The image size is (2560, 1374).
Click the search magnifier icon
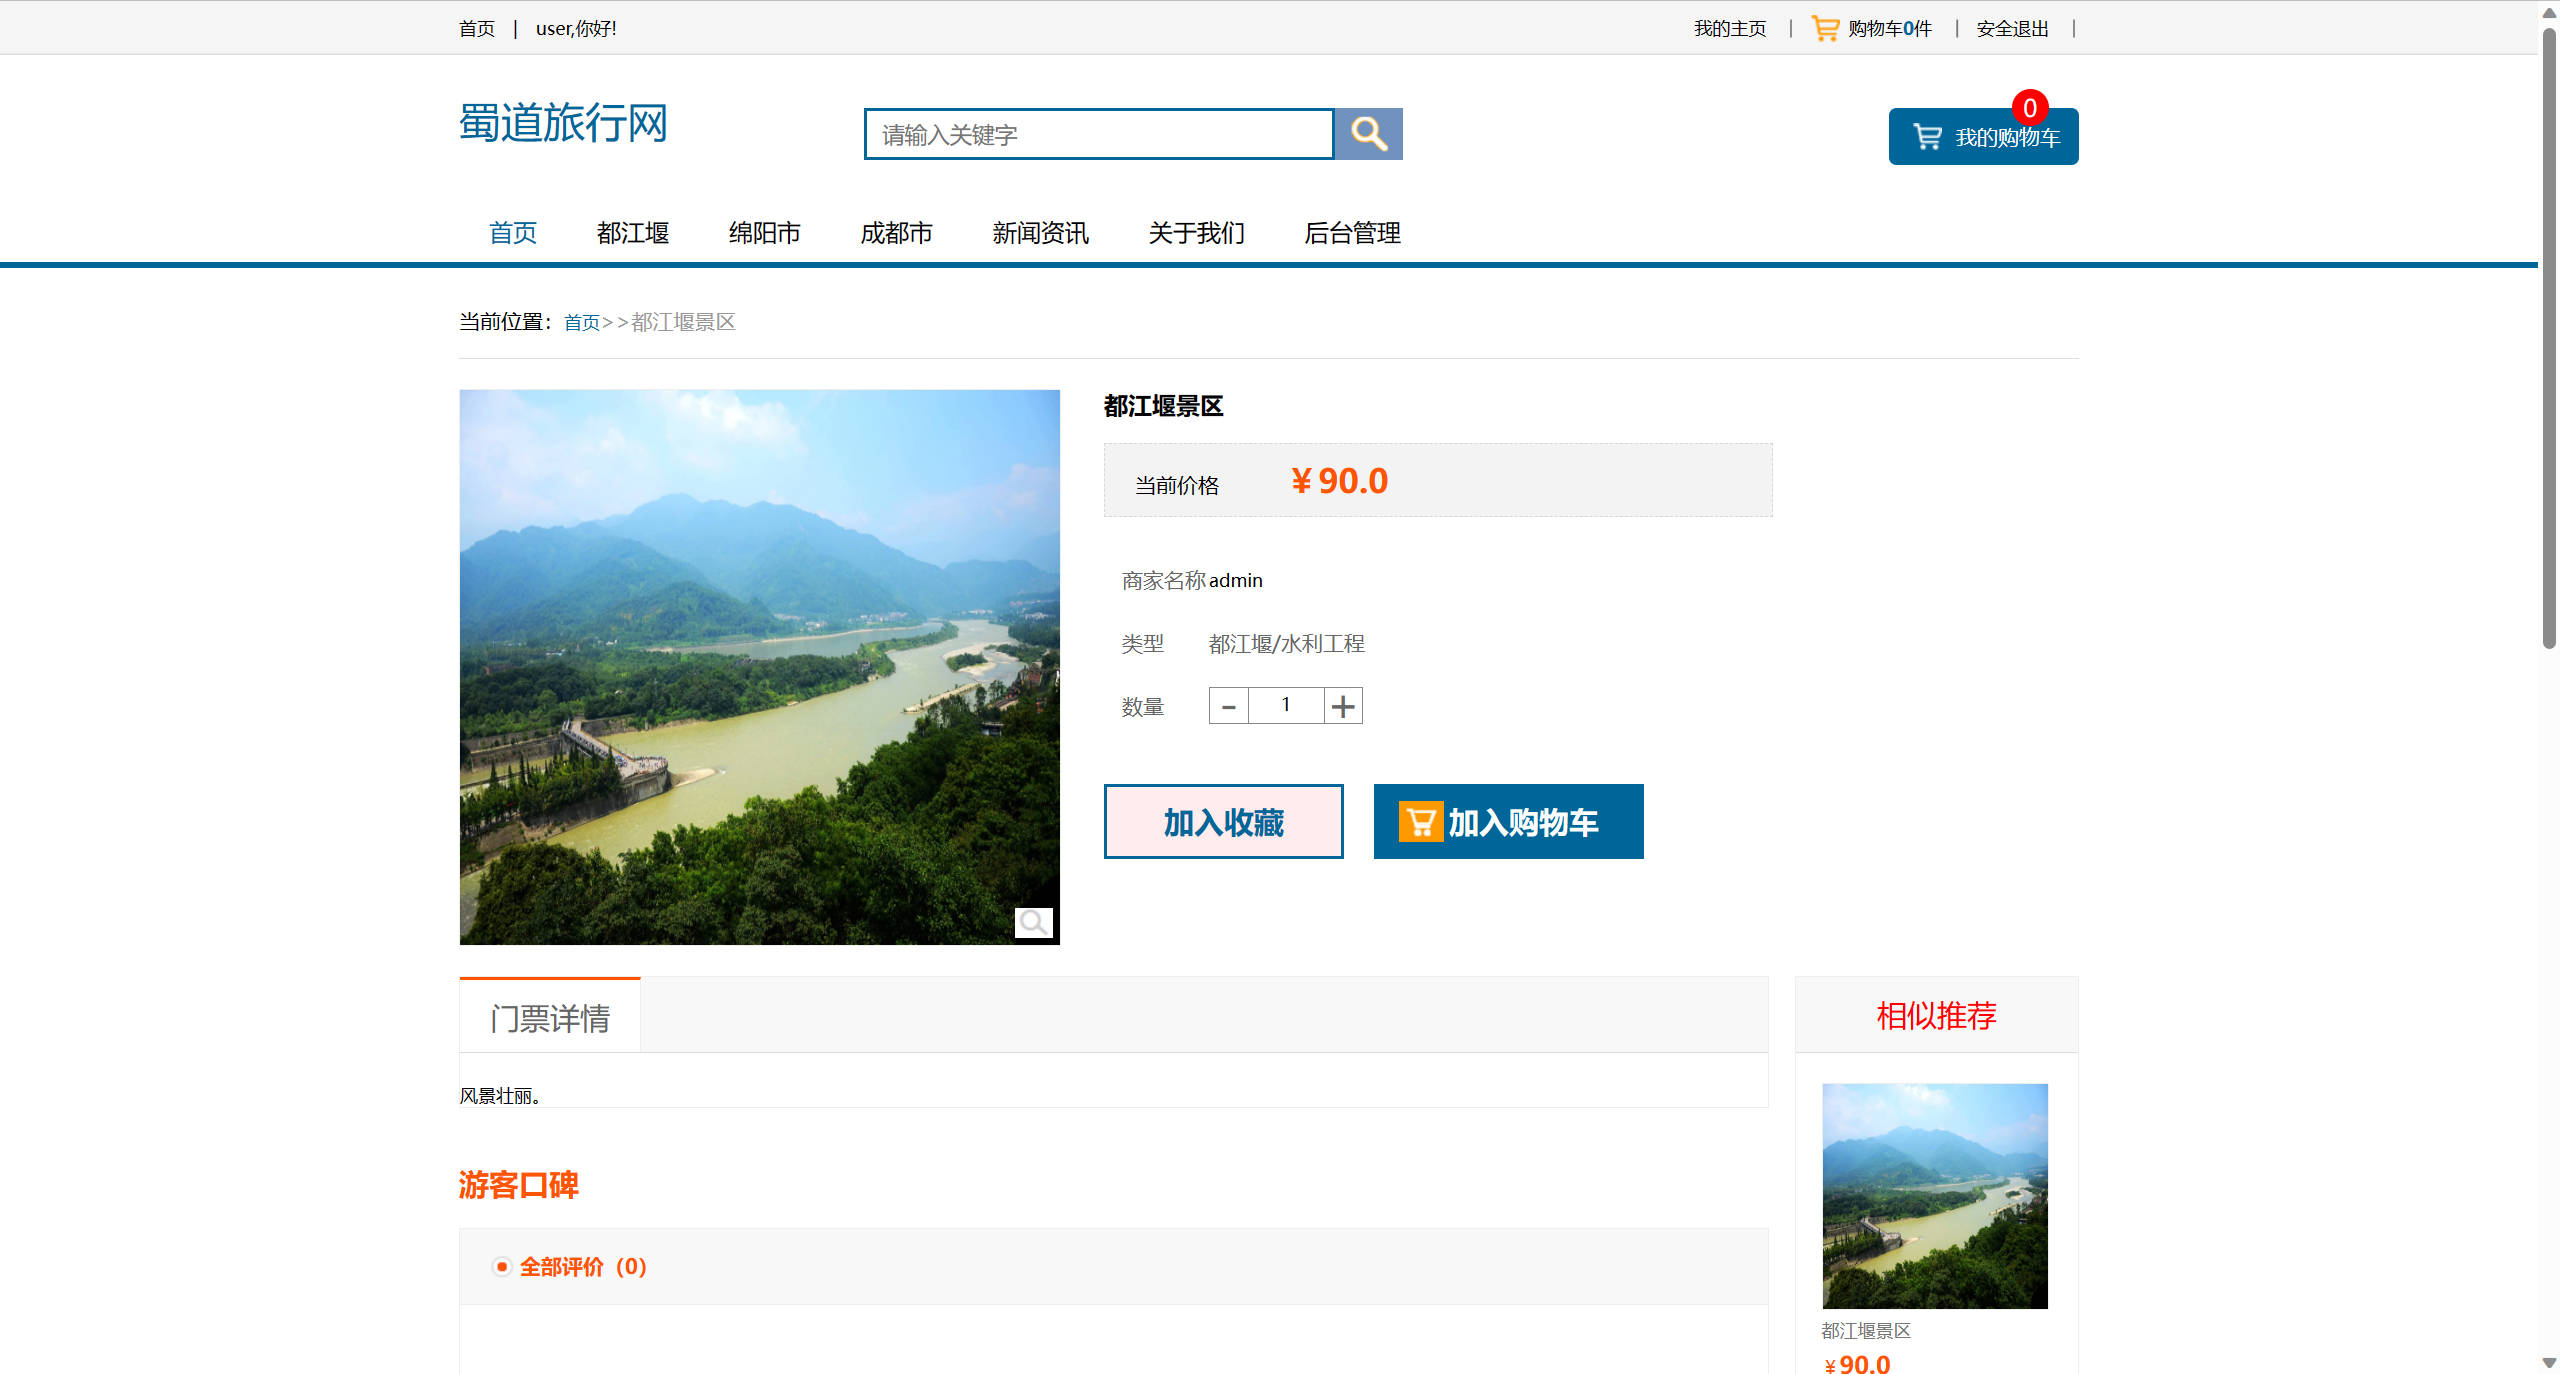[x=1369, y=133]
